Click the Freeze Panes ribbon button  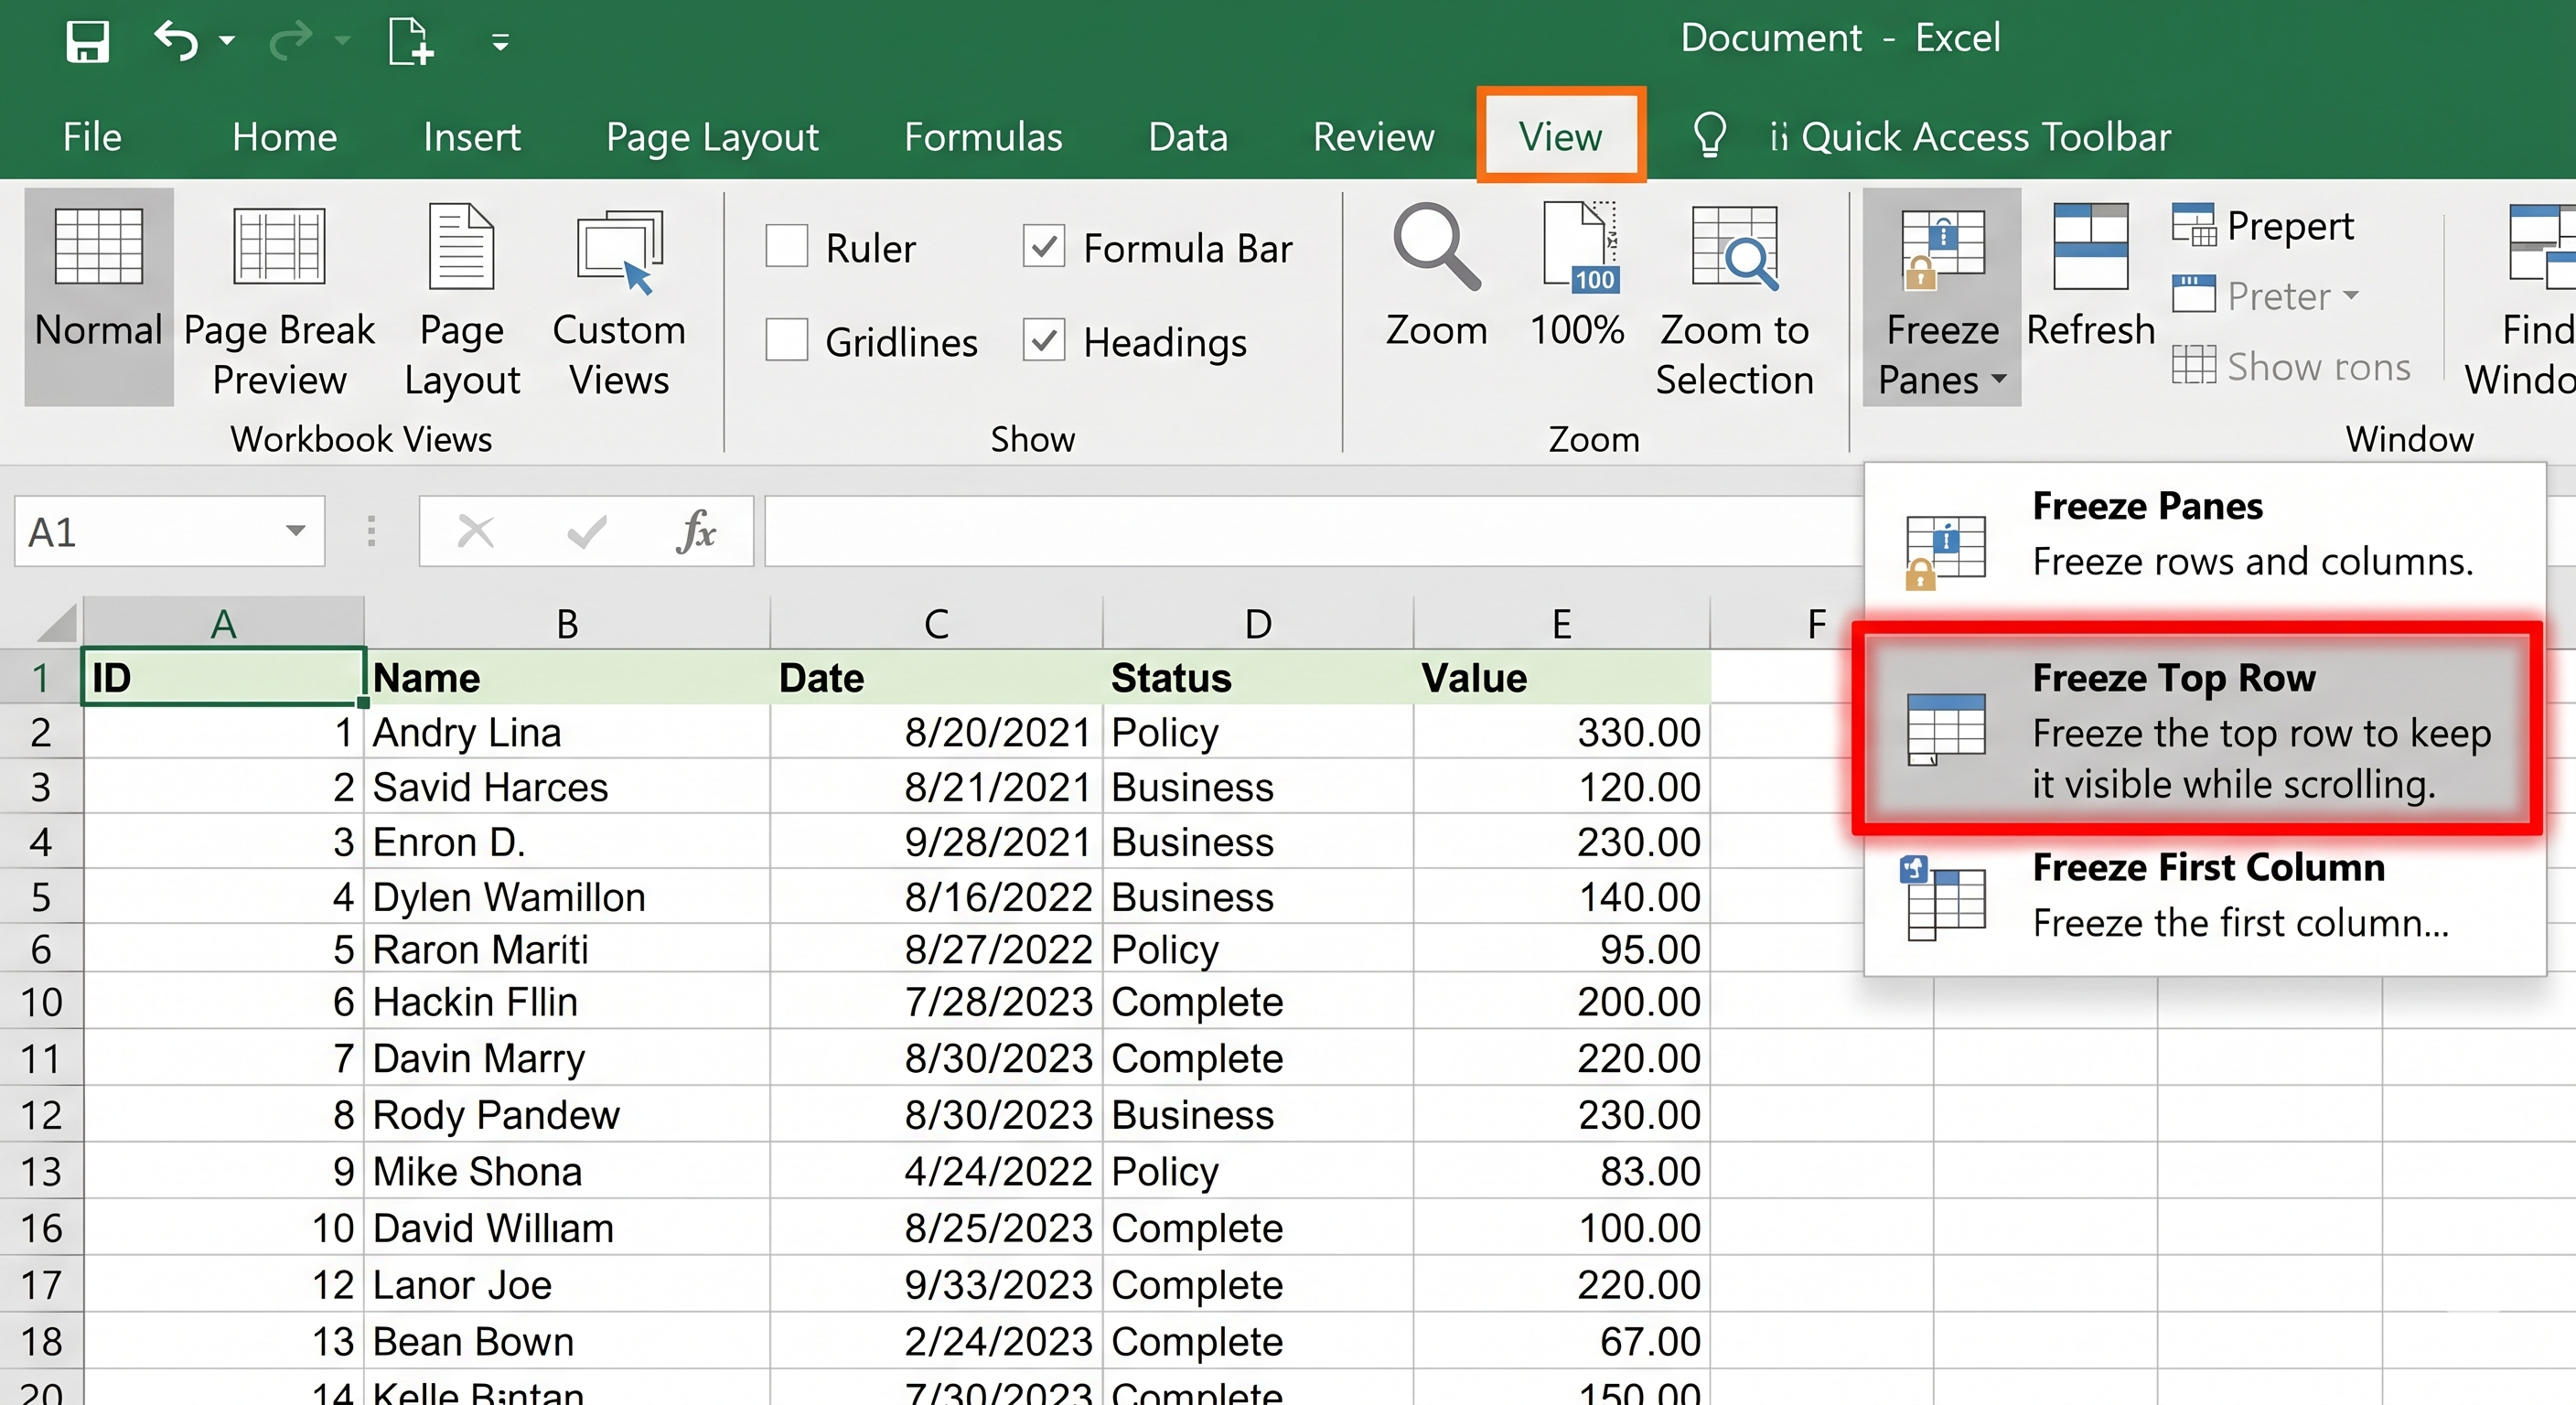click(1942, 297)
